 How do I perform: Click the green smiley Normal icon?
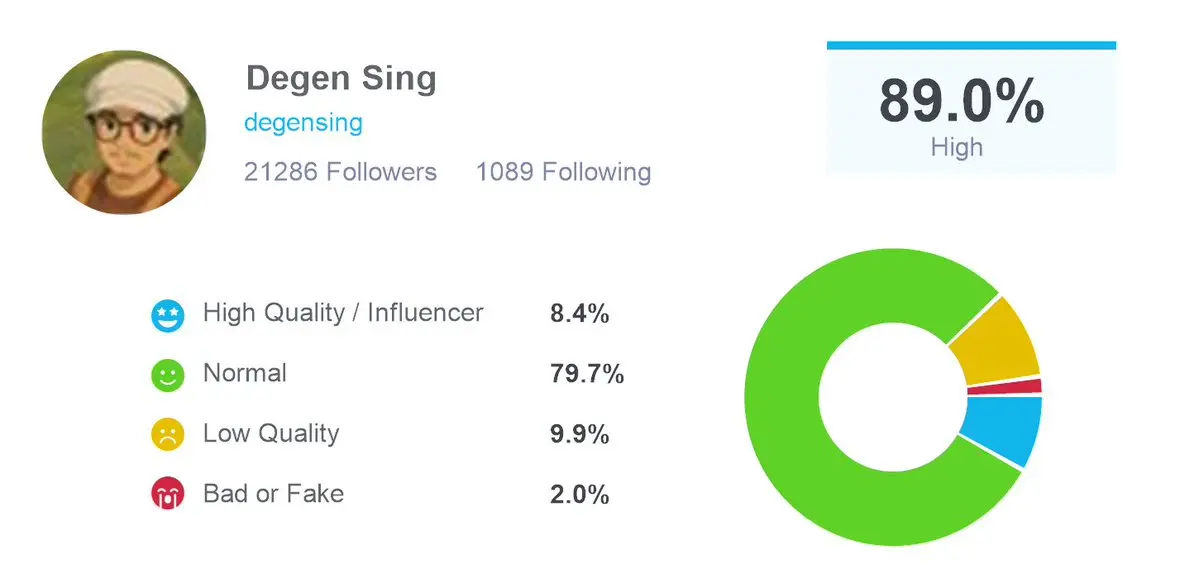[x=166, y=376]
